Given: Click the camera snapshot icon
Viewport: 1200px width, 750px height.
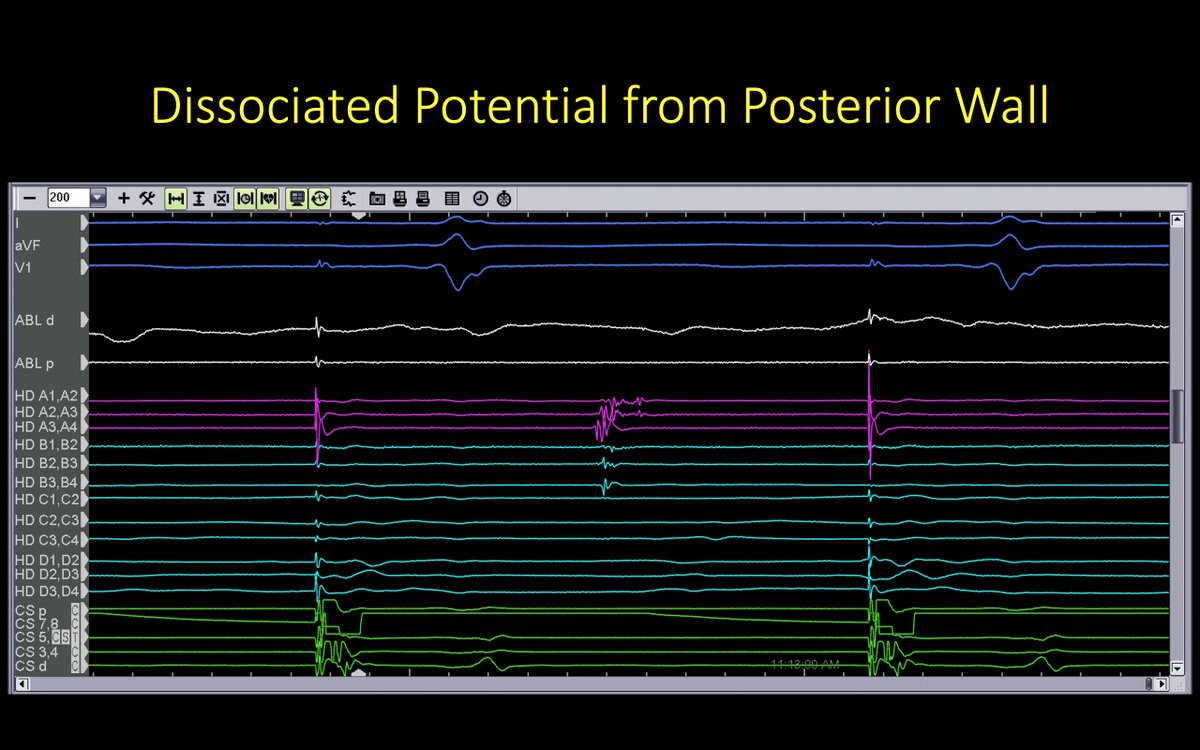Looking at the screenshot, I should [x=377, y=198].
